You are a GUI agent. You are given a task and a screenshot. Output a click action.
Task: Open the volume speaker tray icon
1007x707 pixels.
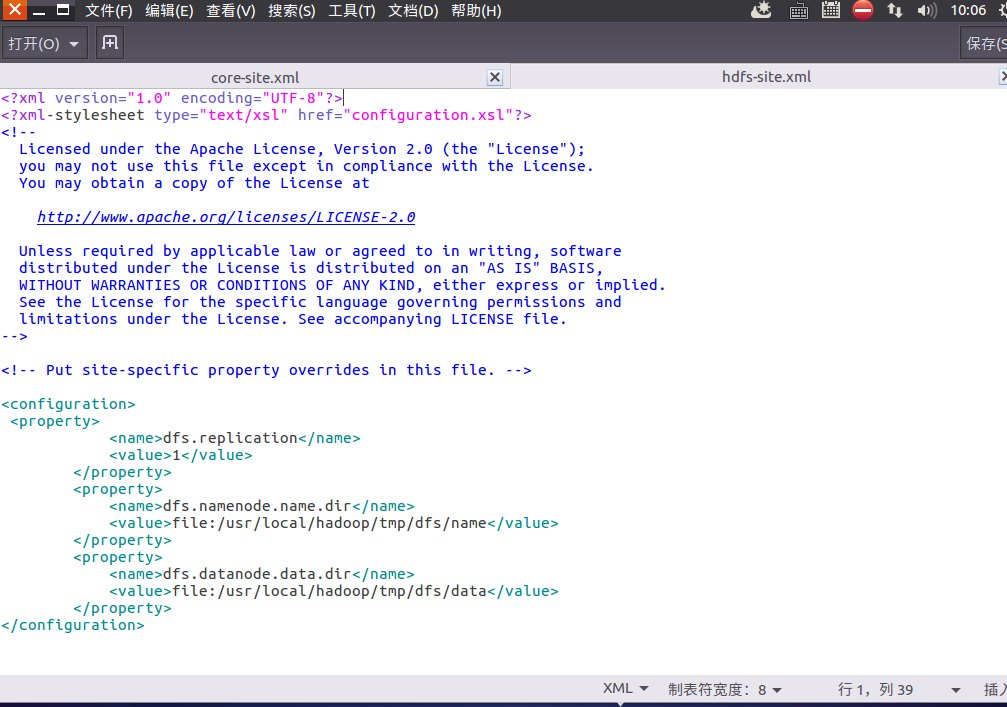[927, 10]
